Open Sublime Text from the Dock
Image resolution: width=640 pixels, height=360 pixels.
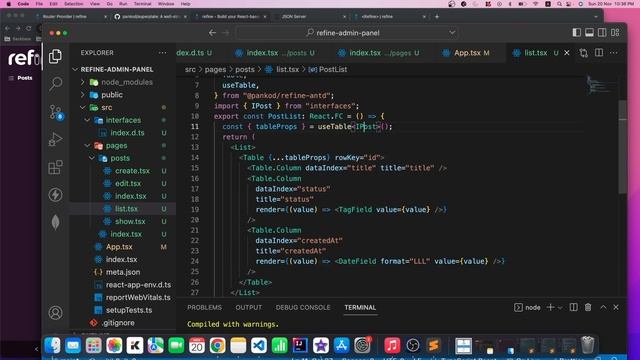pos(433,345)
